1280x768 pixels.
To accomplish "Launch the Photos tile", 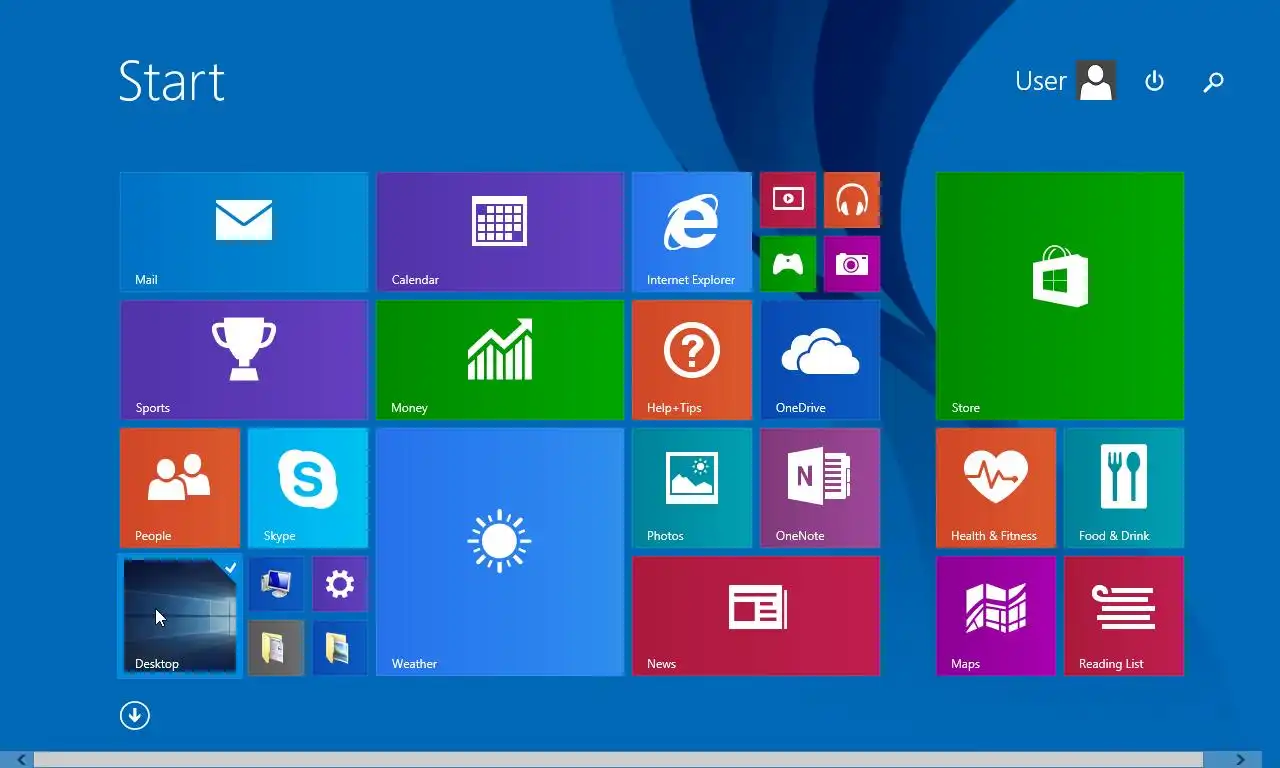I will [x=692, y=488].
